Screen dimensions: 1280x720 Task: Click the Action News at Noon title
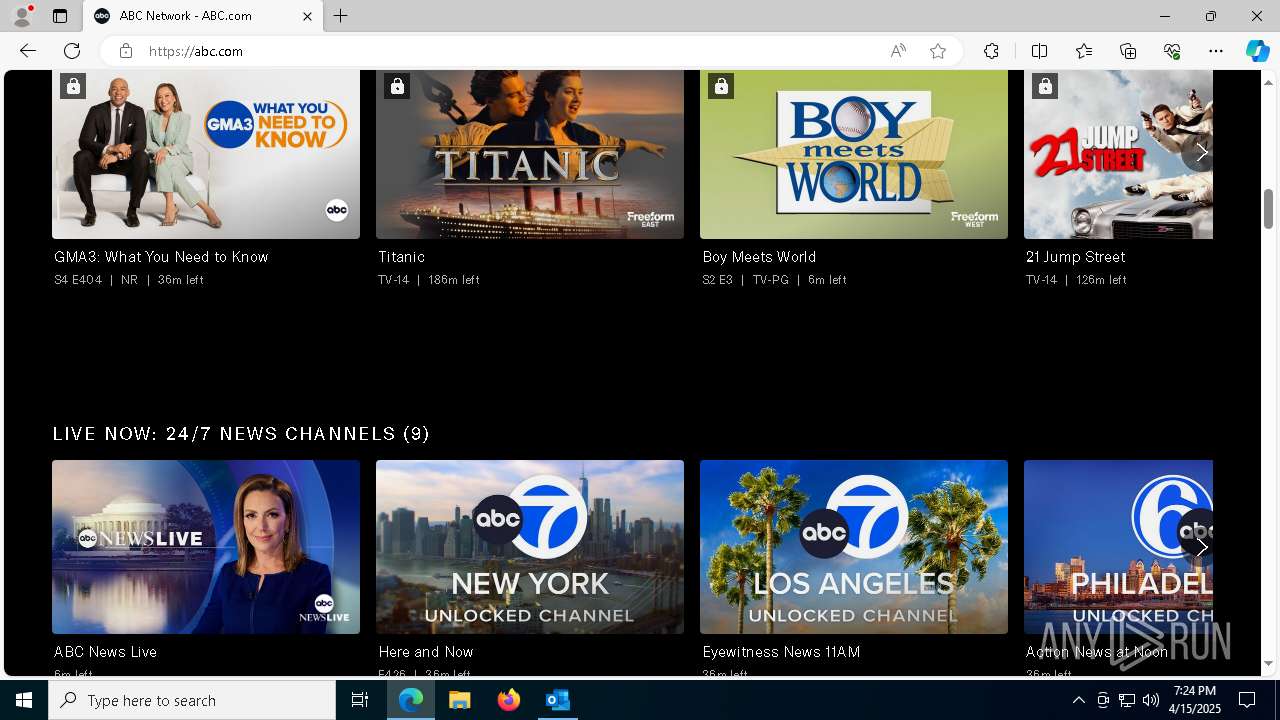[1097, 652]
